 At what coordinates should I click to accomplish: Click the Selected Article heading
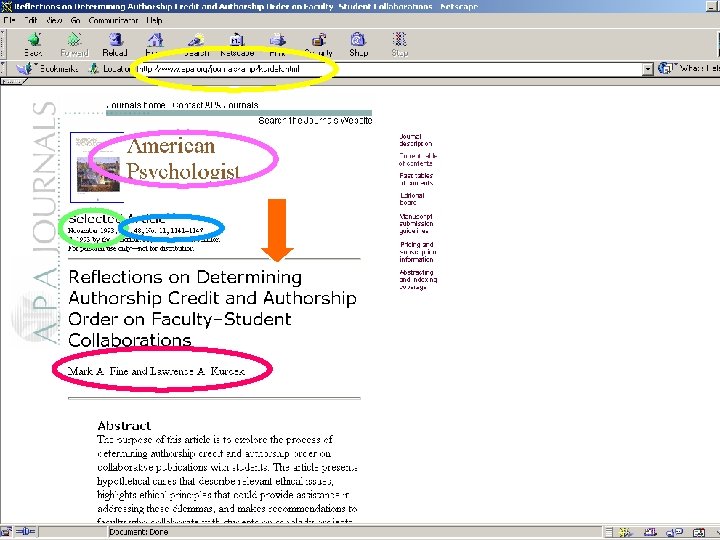click(x=117, y=219)
